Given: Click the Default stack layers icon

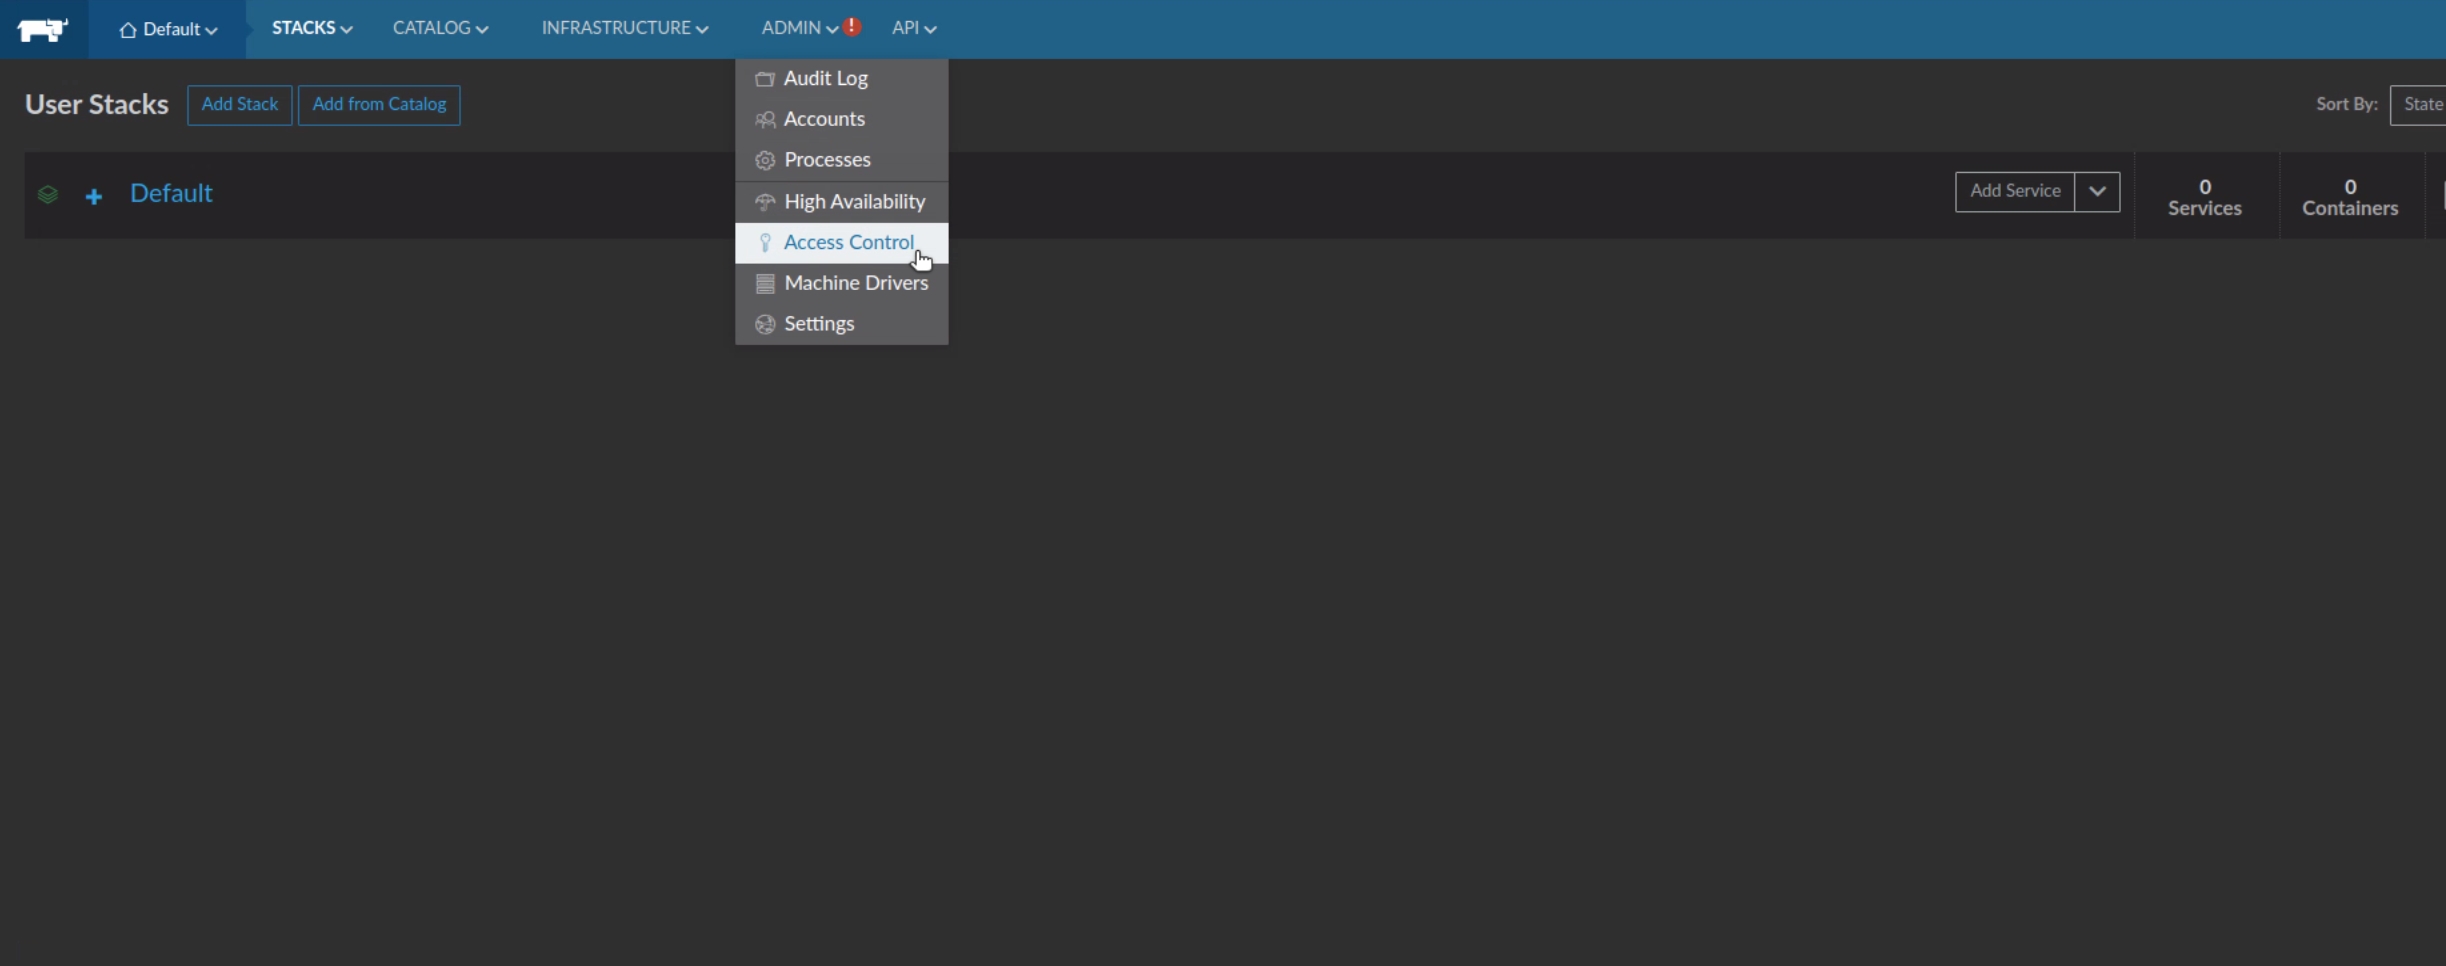Looking at the screenshot, I should (48, 194).
